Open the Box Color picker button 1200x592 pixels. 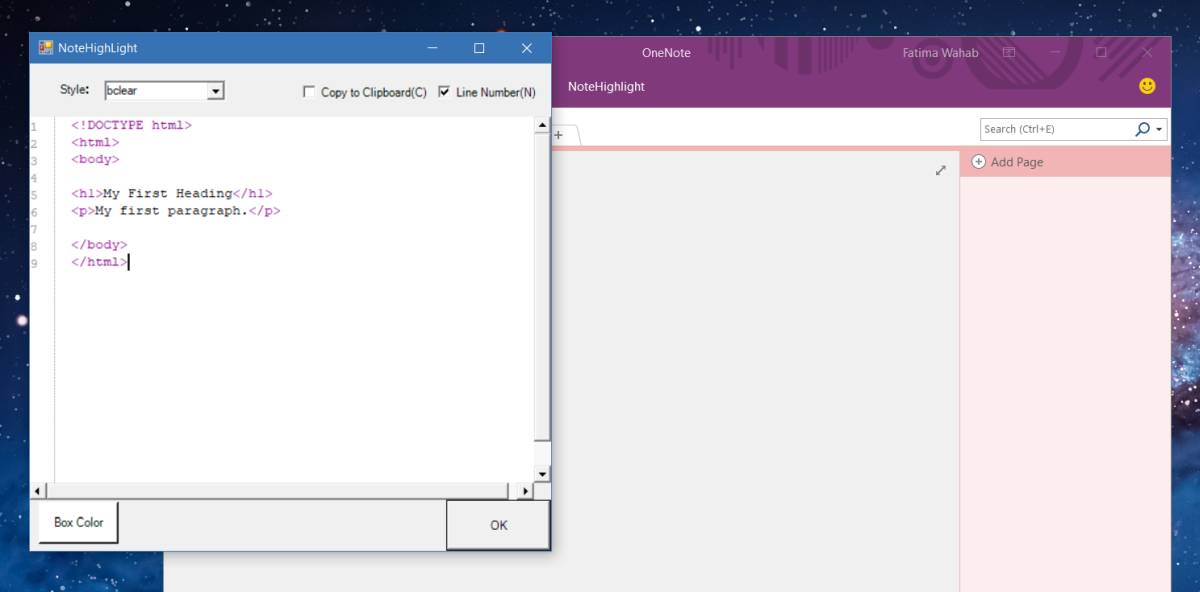pos(78,522)
